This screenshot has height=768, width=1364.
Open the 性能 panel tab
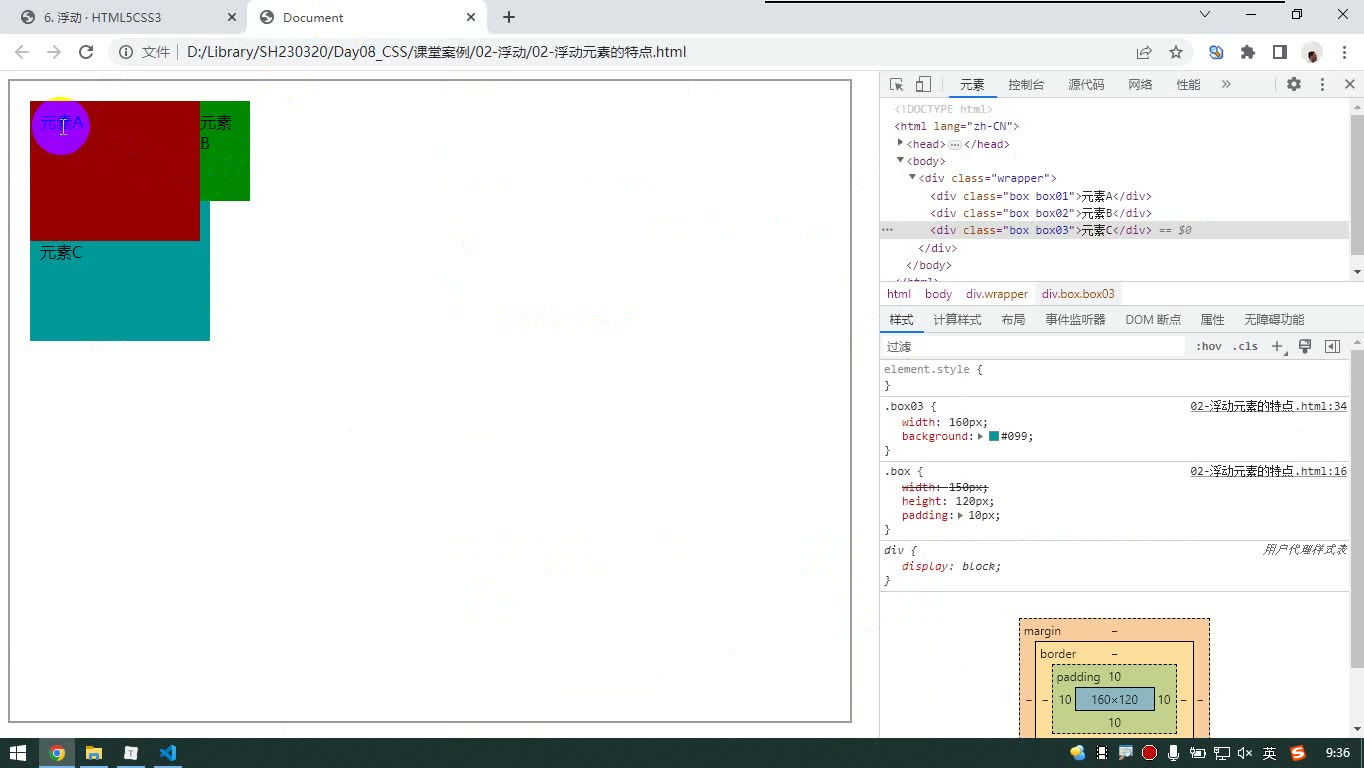tap(1188, 85)
